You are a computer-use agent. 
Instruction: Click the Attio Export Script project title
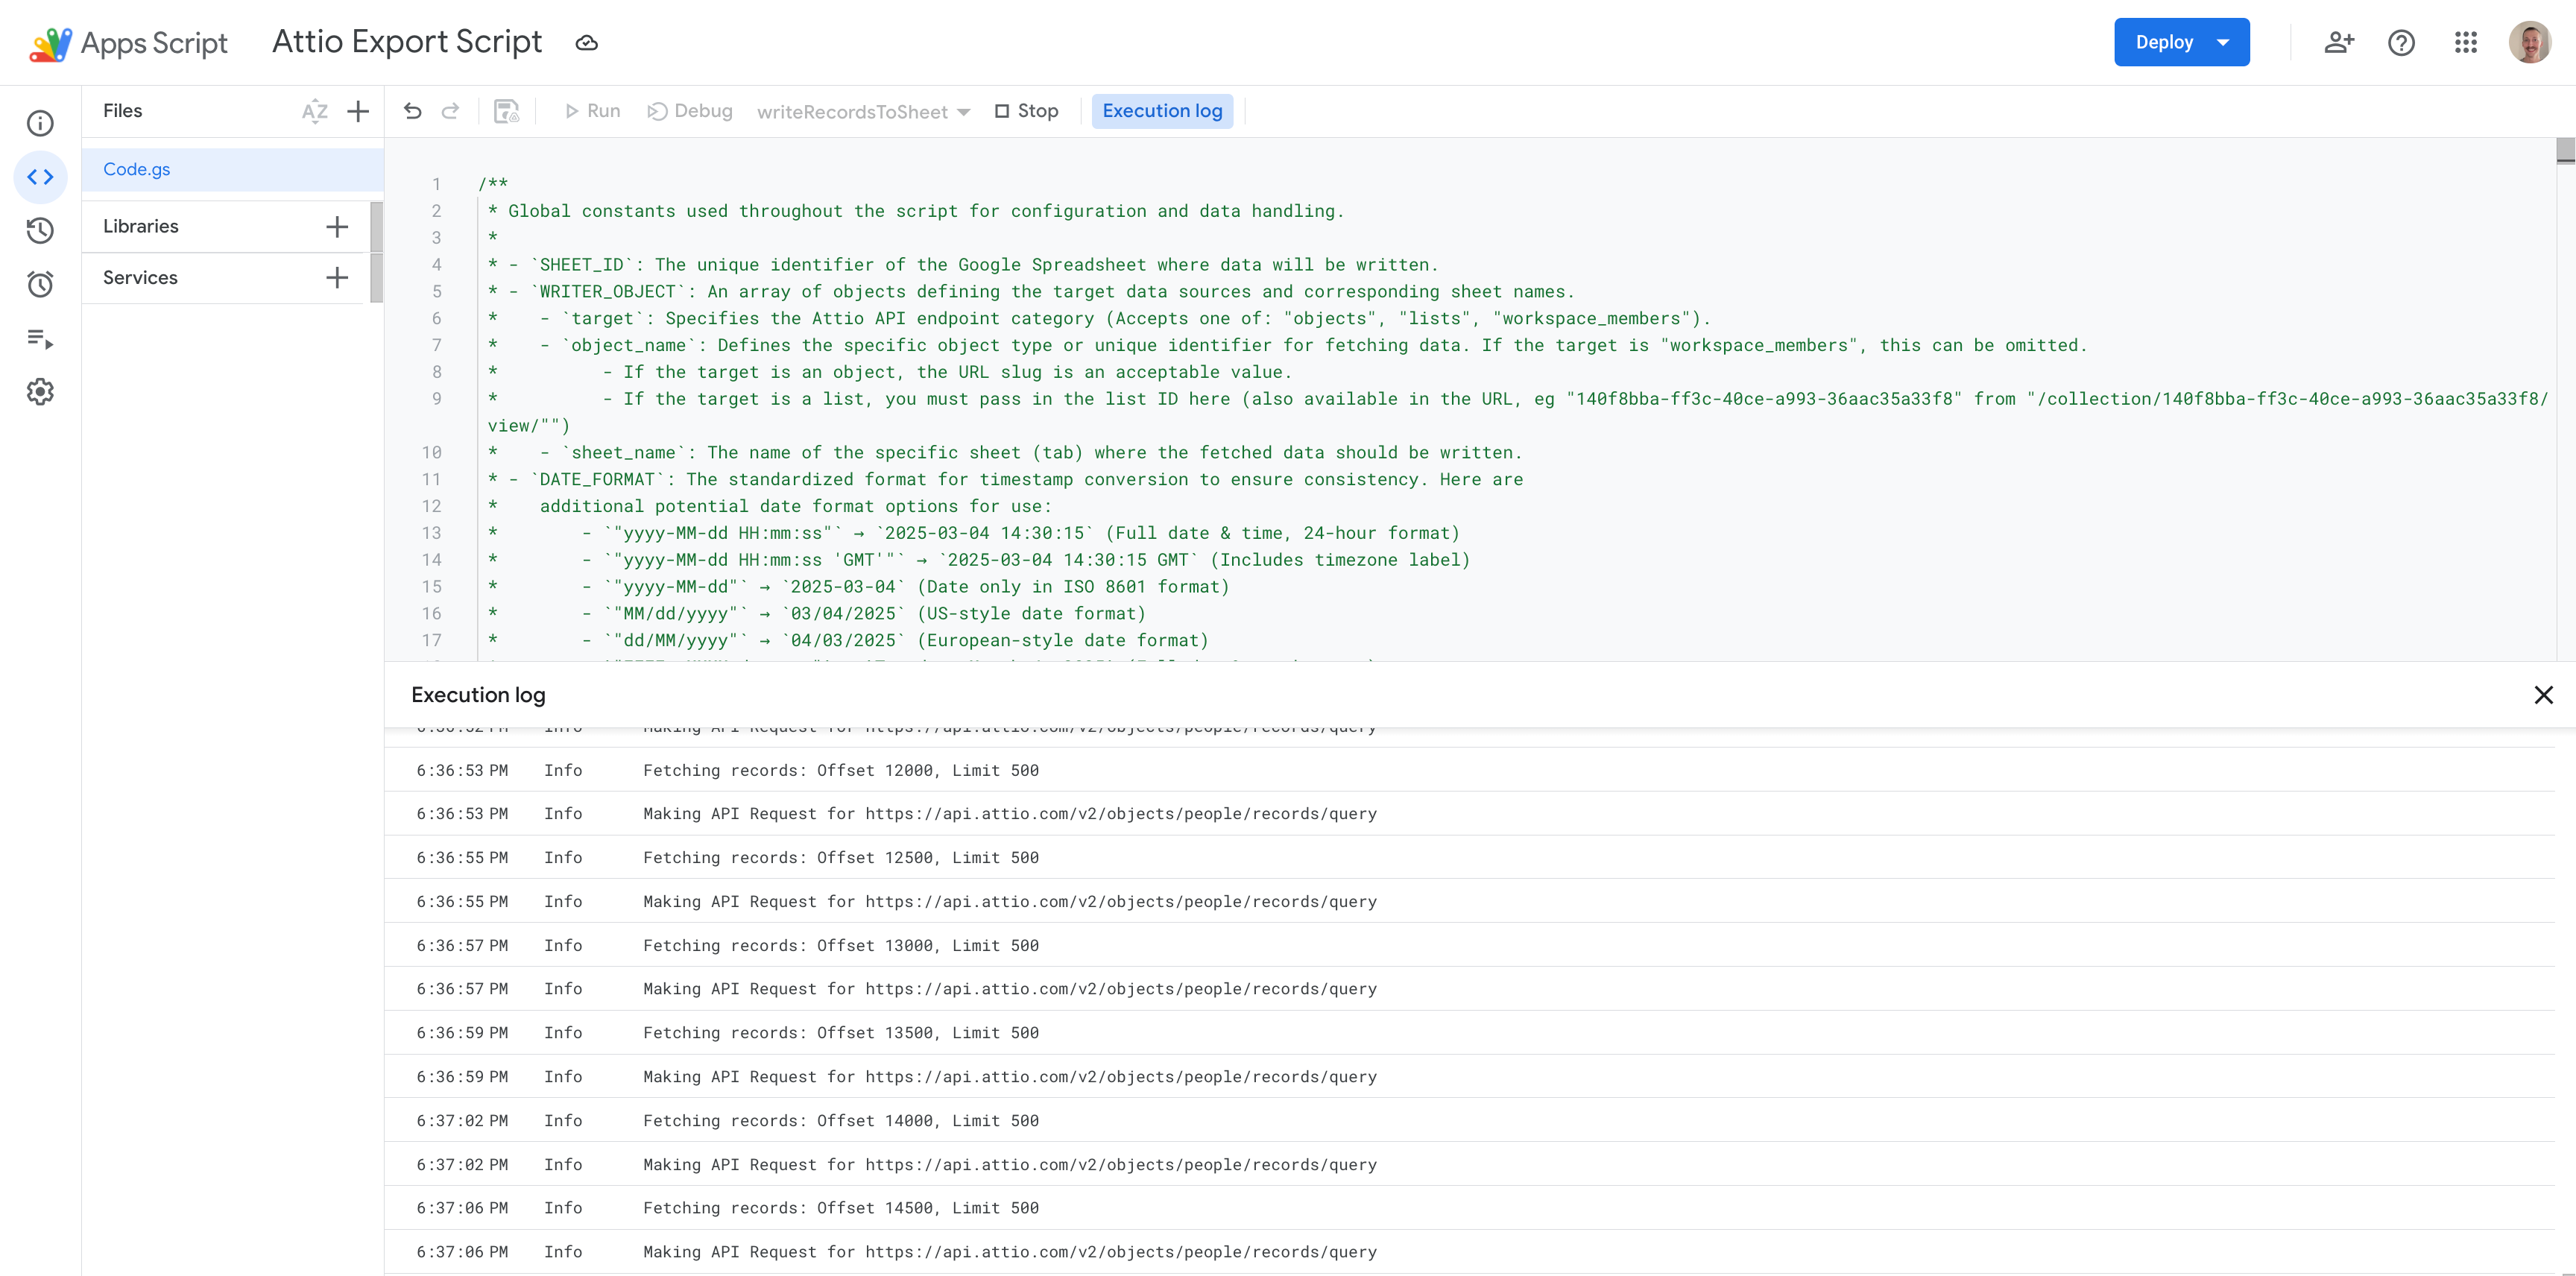click(407, 42)
